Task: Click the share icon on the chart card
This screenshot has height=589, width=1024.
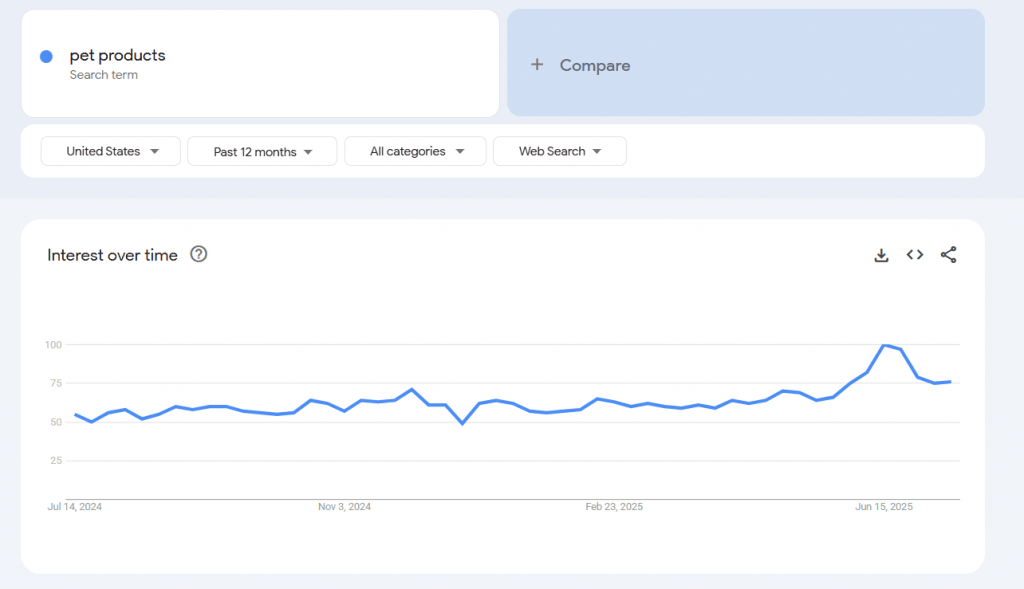Action: click(x=948, y=255)
